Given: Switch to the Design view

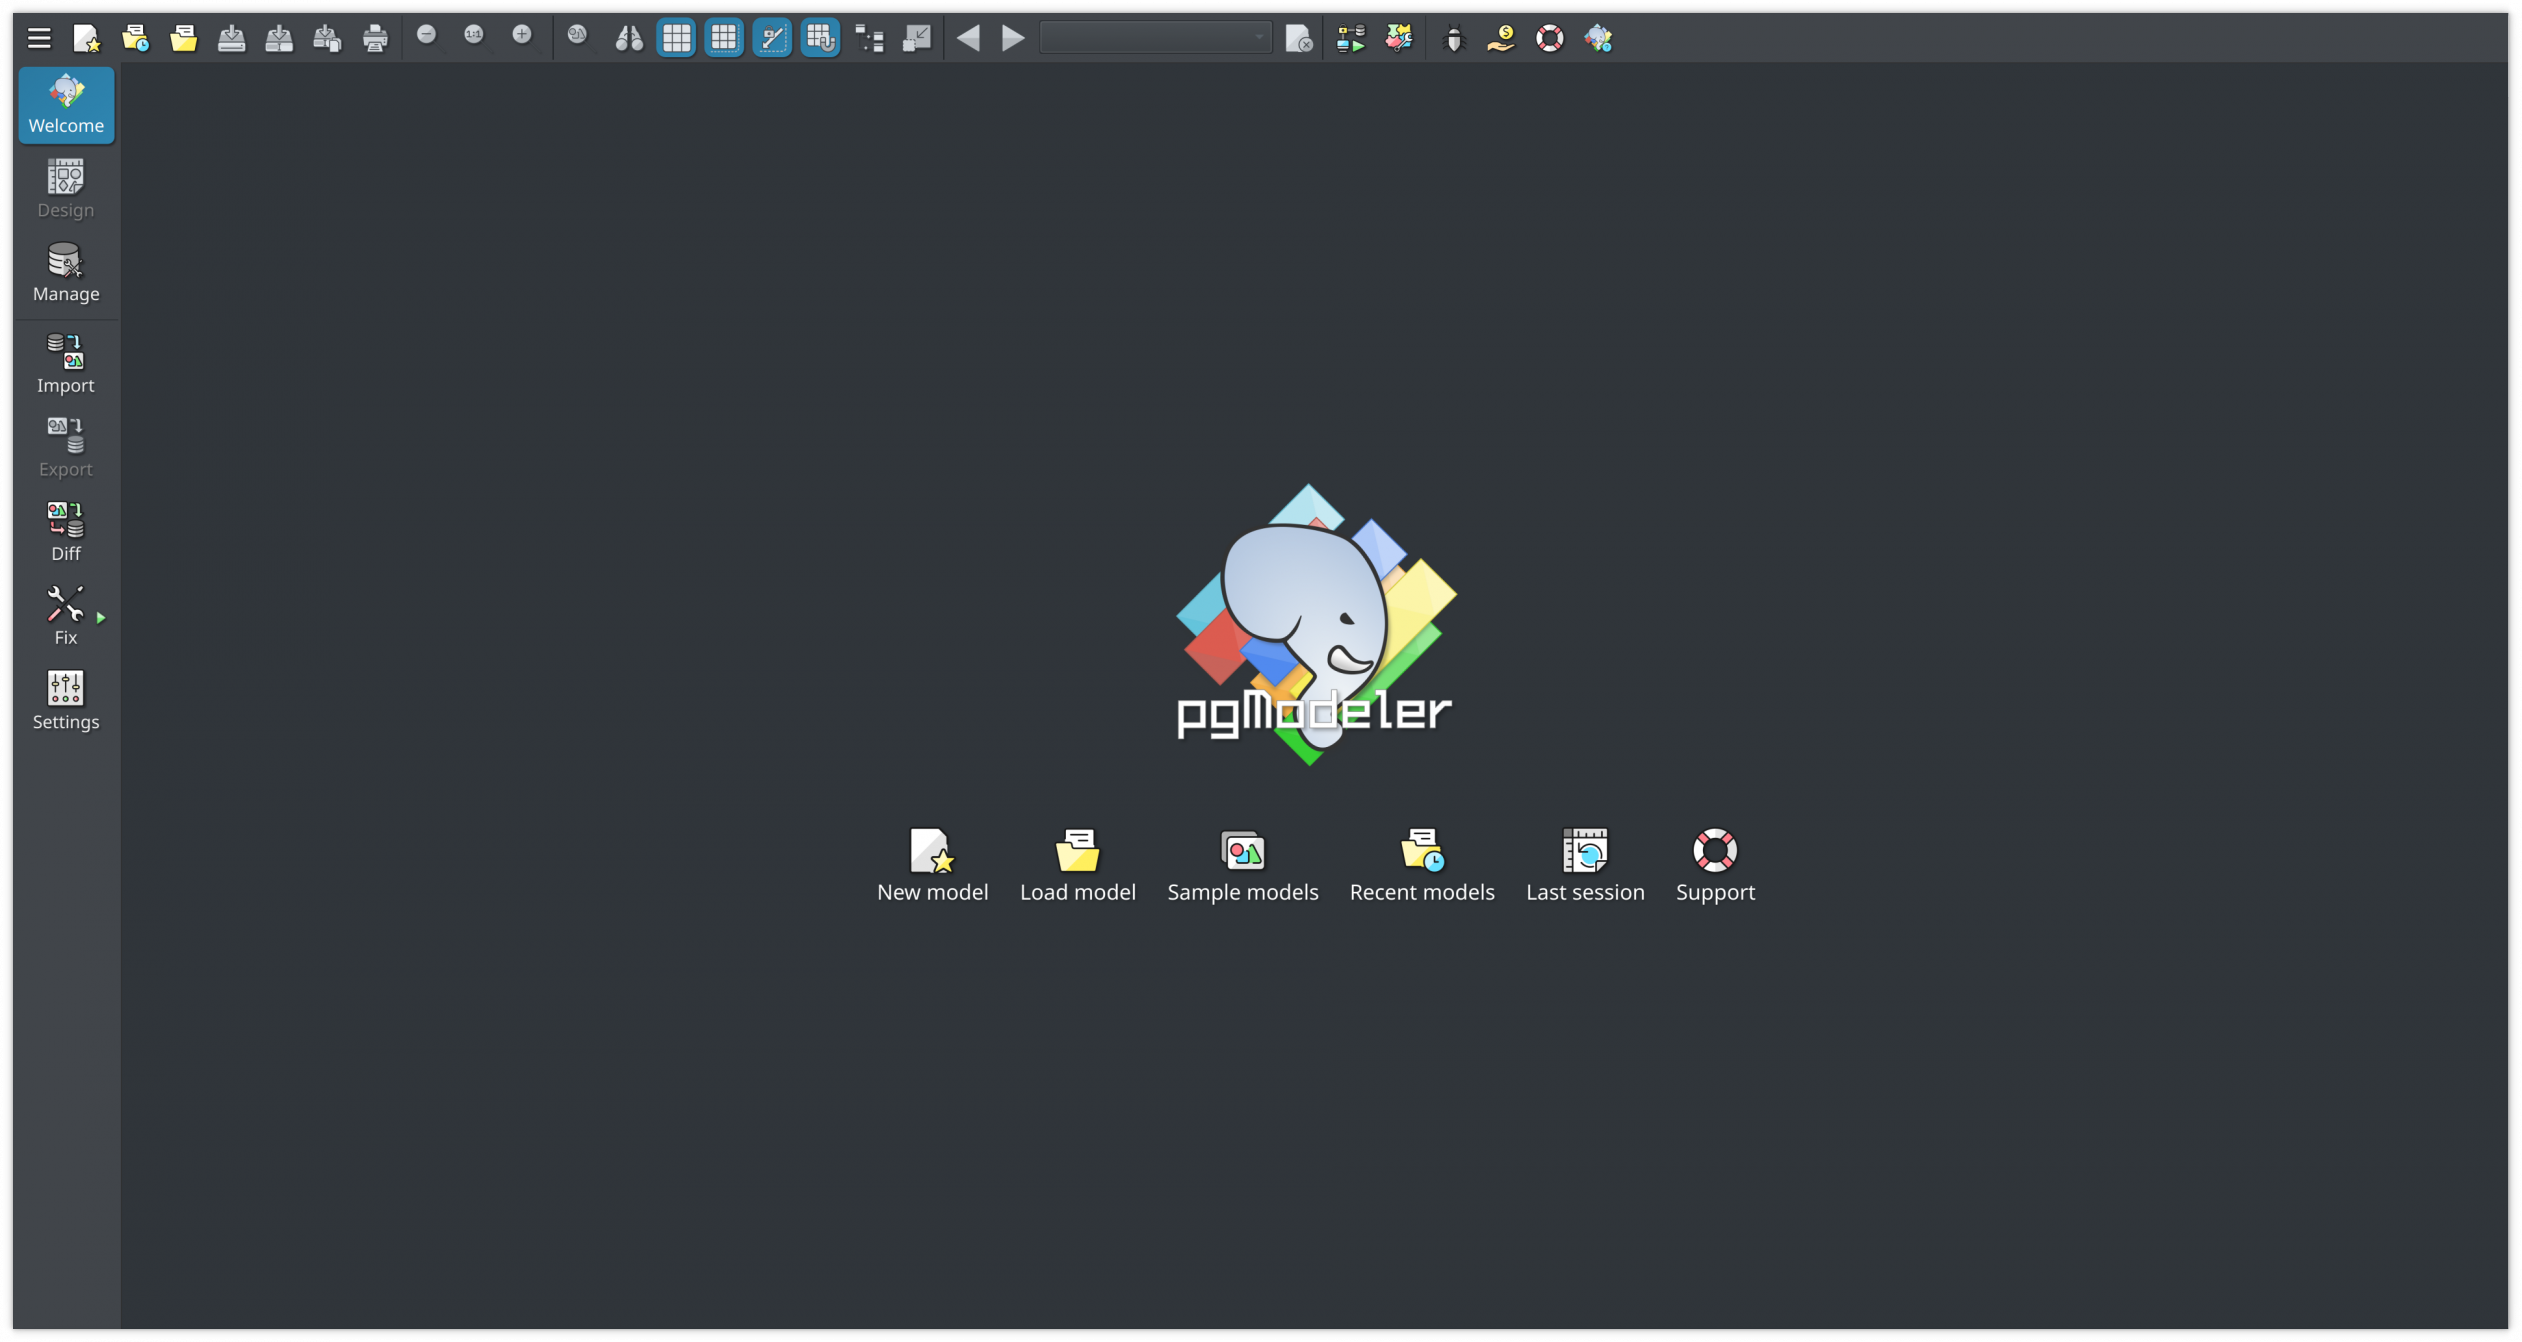Looking at the screenshot, I should click(x=66, y=189).
